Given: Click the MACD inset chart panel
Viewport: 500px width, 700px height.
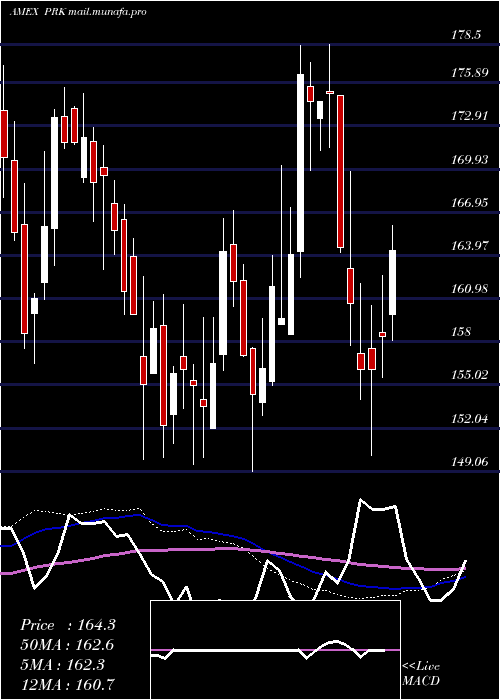Looking at the screenshot, I should (x=275, y=650).
